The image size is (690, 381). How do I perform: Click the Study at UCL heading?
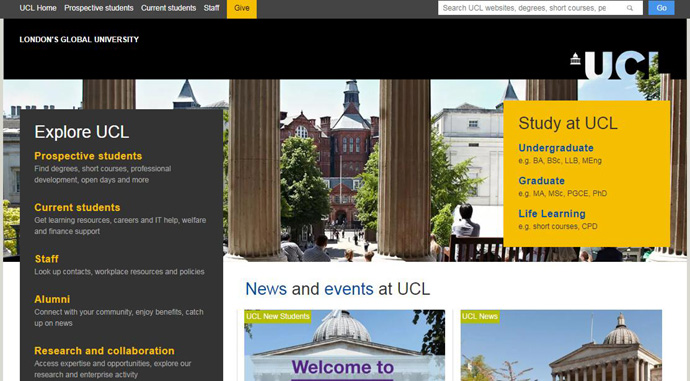pos(568,124)
